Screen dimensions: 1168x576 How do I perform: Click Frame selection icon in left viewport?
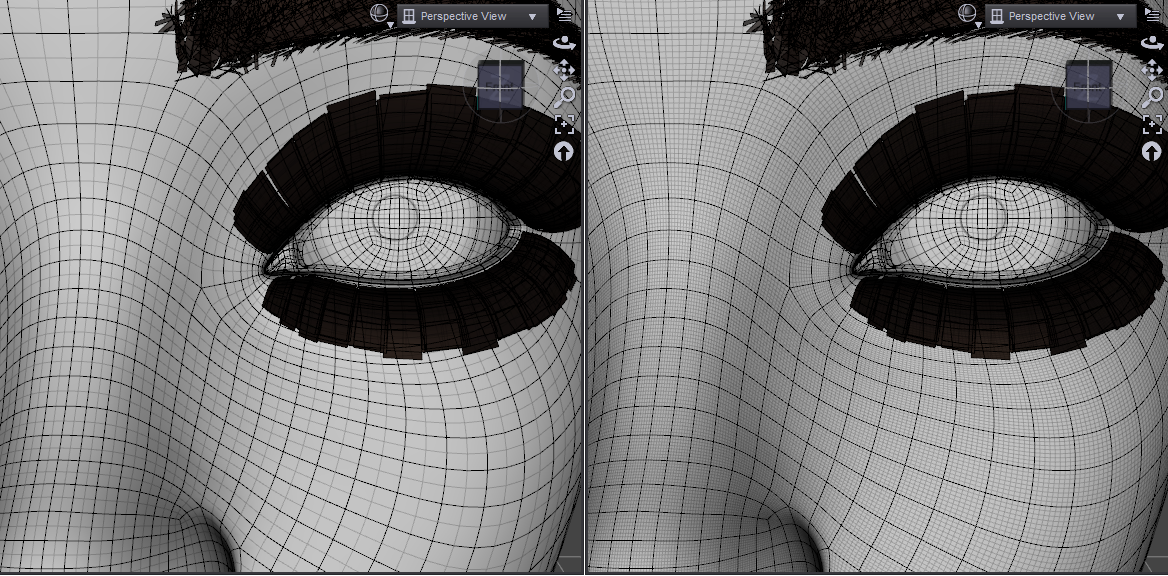[564, 124]
